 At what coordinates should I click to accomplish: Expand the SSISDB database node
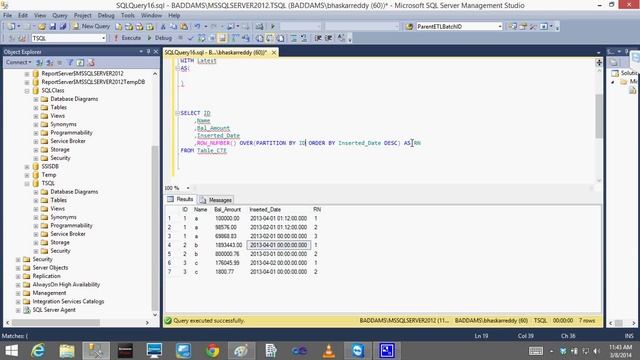click(27, 167)
